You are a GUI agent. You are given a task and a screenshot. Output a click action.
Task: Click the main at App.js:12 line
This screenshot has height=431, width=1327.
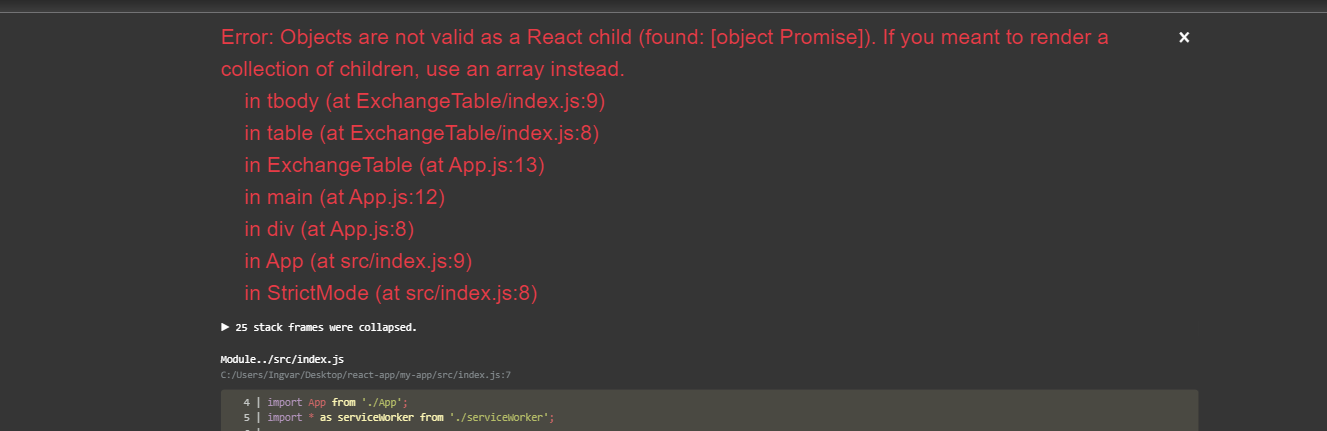click(344, 197)
